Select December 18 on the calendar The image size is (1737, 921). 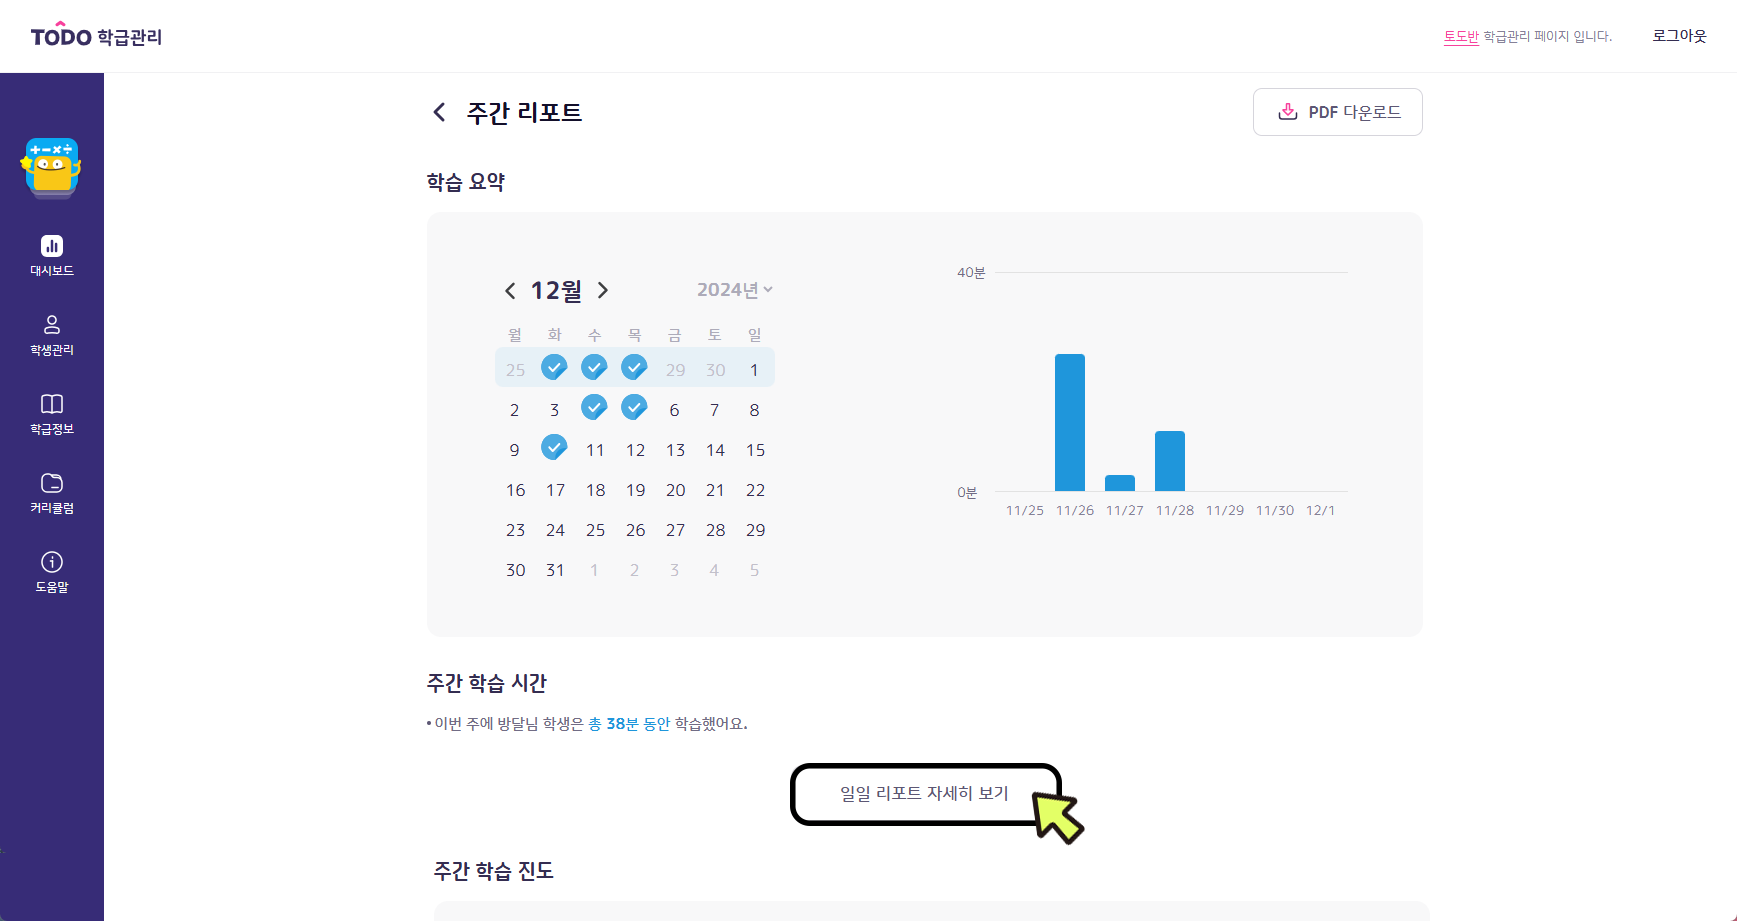coord(595,490)
